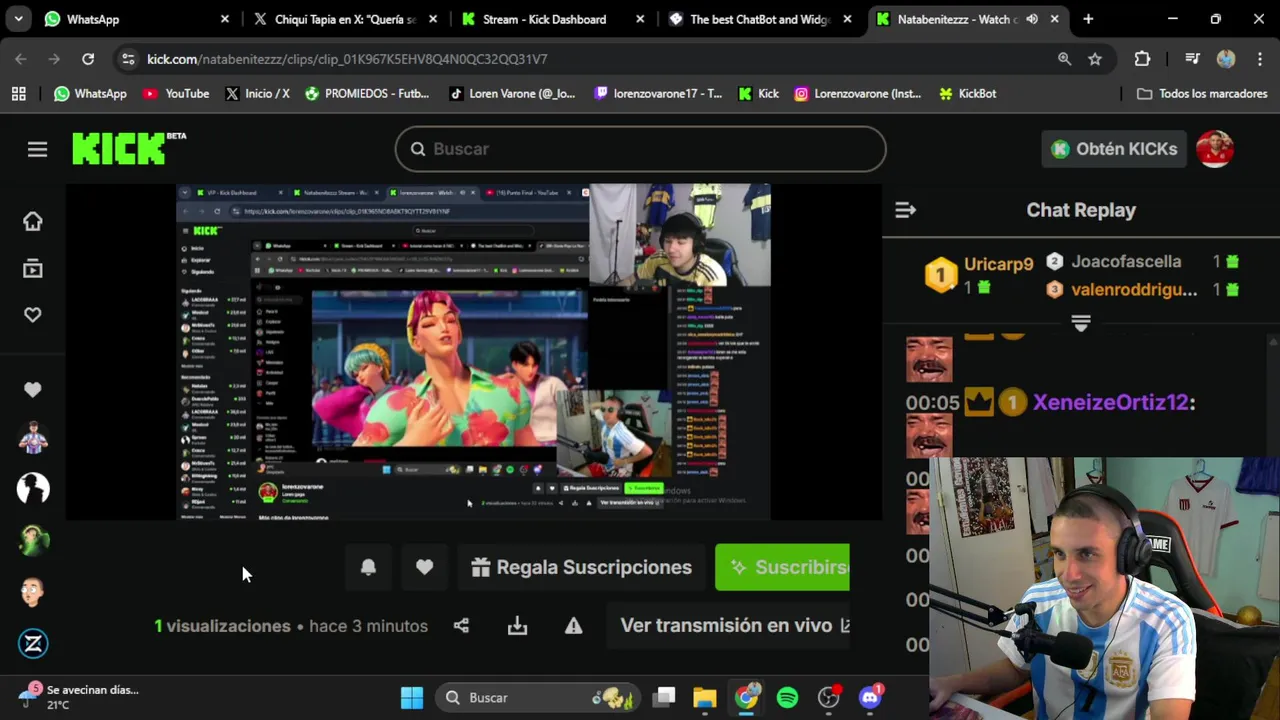Image resolution: width=1280 pixels, height=720 pixels.
Task: Open Chrome three-dot menu
Action: tap(1259, 59)
